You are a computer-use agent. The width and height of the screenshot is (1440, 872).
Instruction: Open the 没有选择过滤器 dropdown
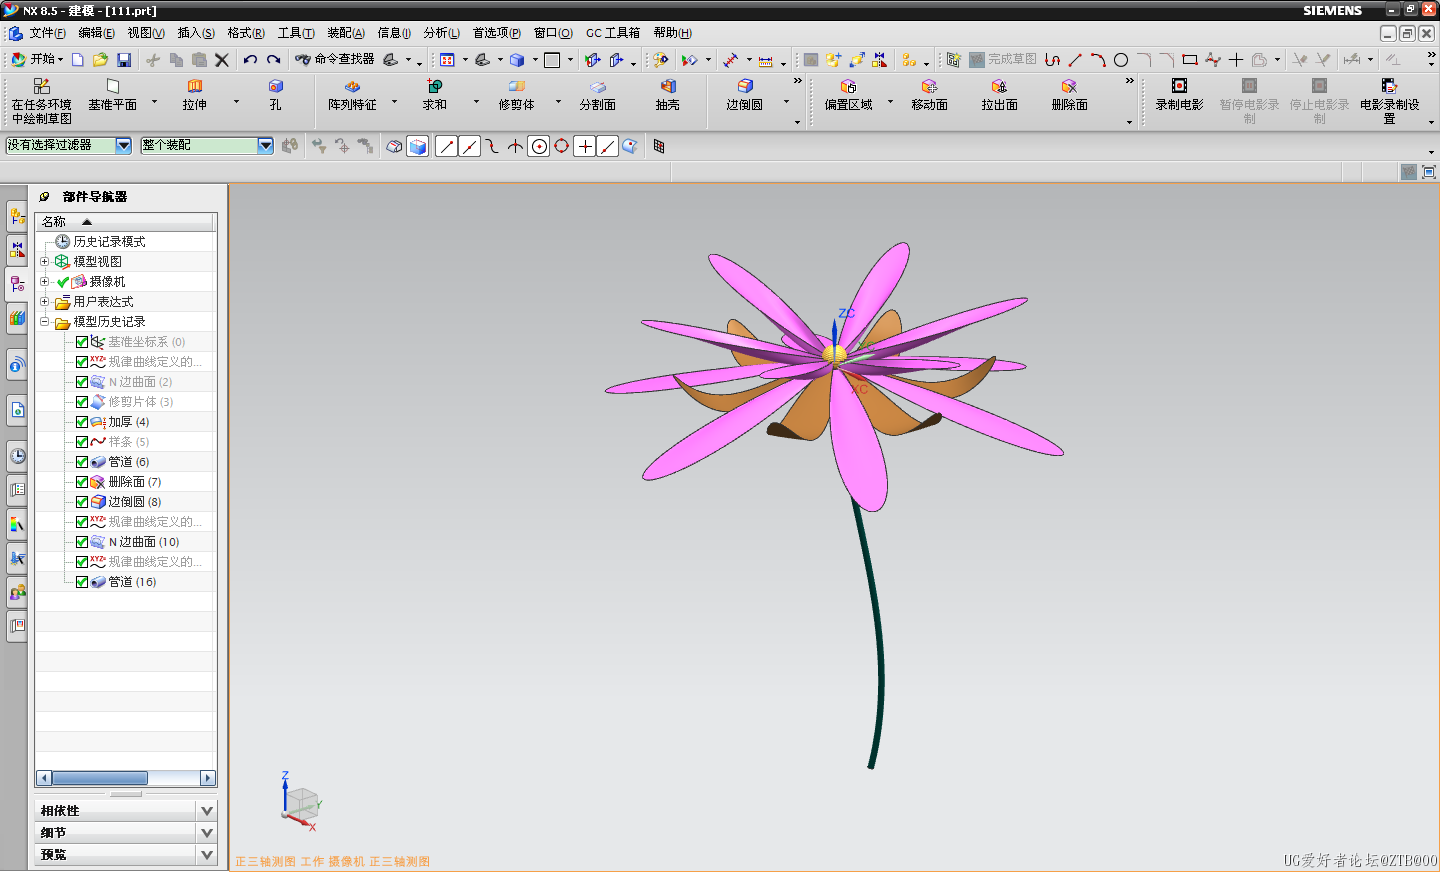point(123,146)
